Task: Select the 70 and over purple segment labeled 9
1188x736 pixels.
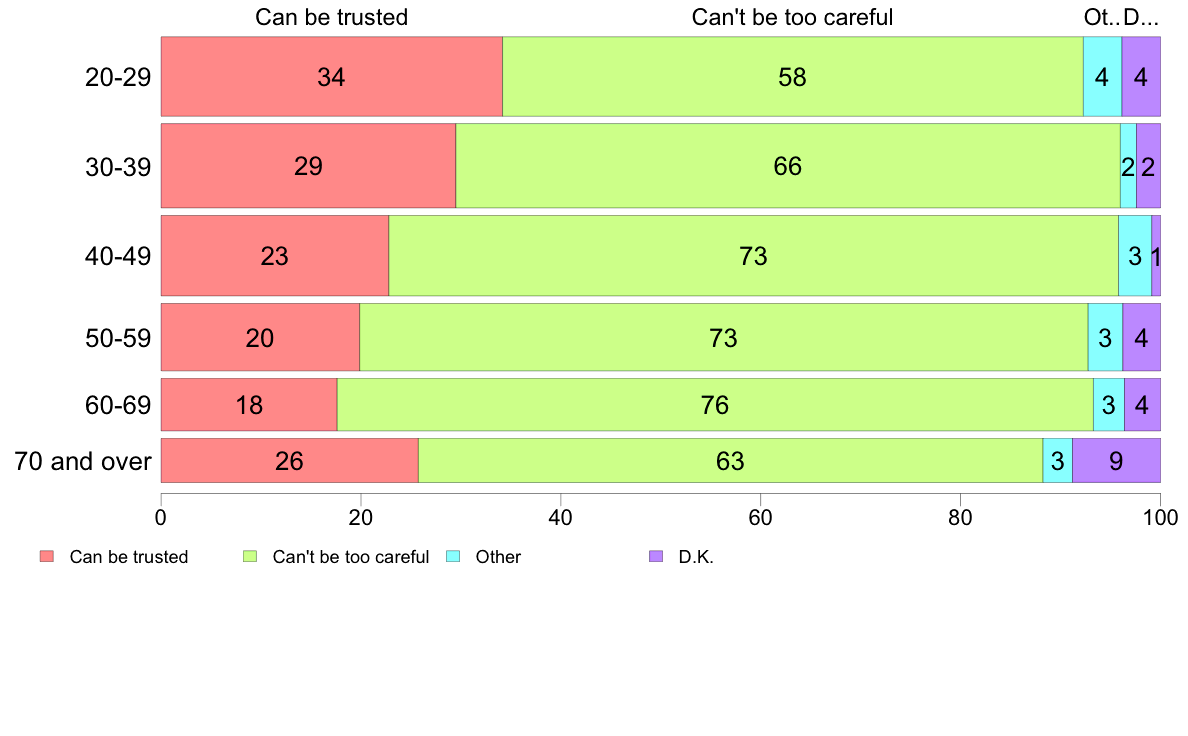Action: 1116,461
